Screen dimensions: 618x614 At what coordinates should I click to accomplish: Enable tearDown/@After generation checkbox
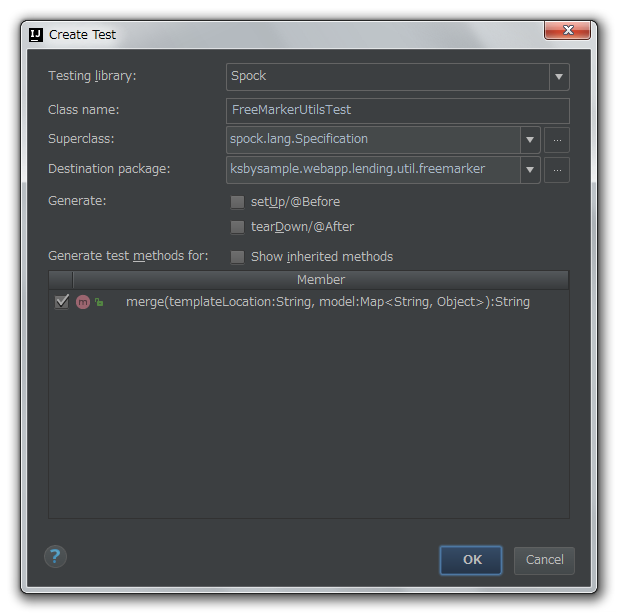coord(237,227)
